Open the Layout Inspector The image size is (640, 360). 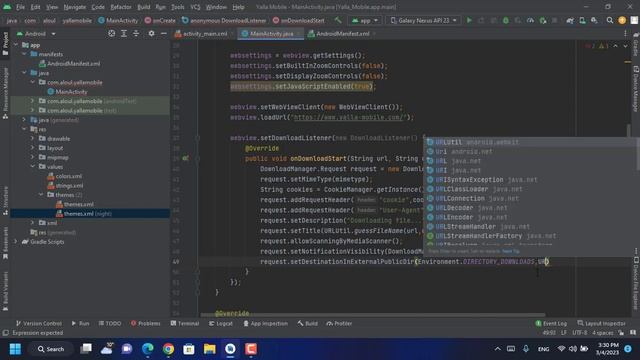click(601, 323)
